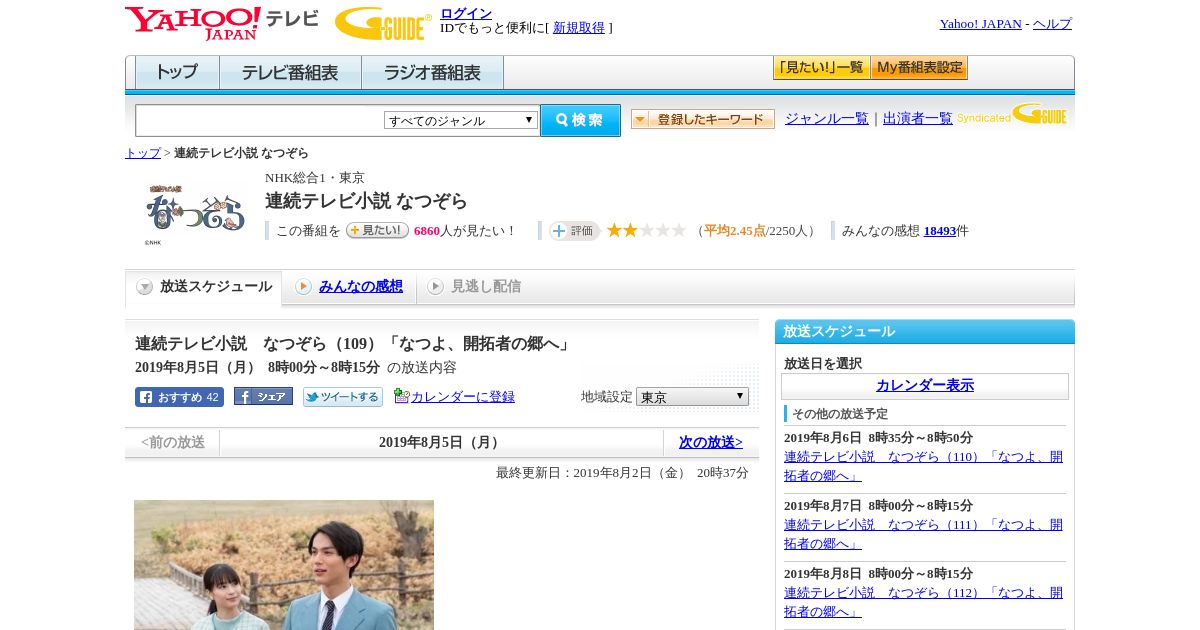Open カレンダー表示 link in schedule panel
The image size is (1200, 630).
click(x=925, y=386)
